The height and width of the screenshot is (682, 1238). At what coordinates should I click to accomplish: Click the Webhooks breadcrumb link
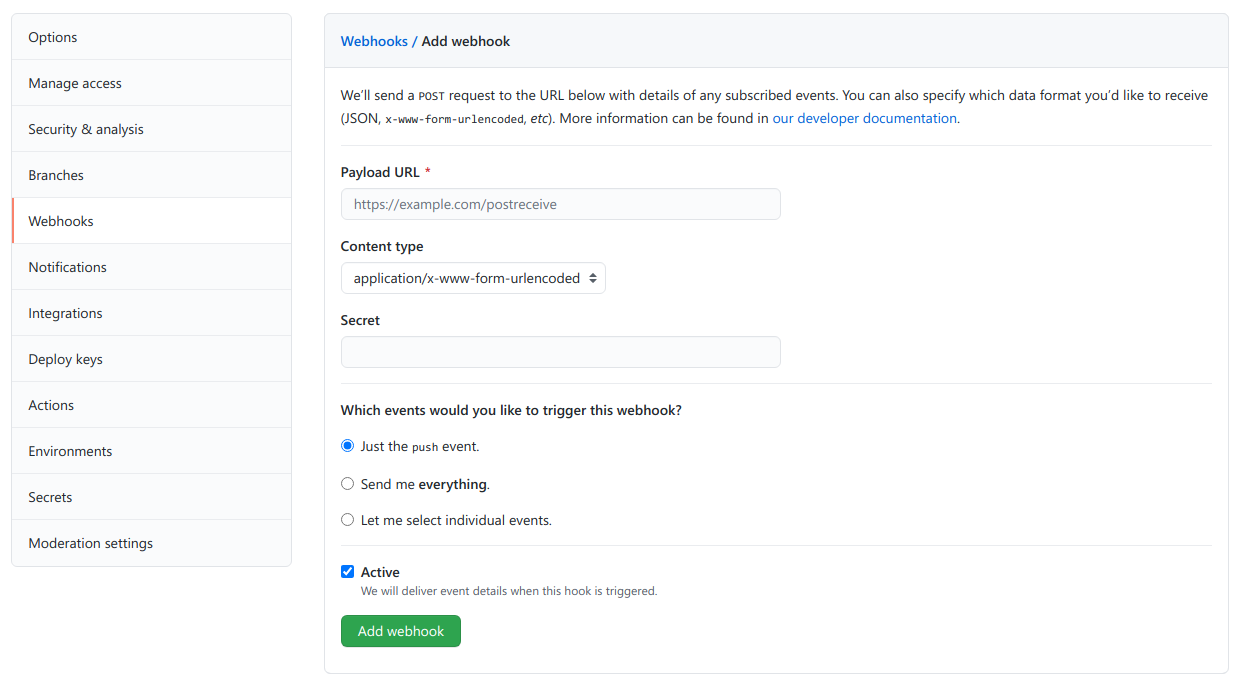374,41
